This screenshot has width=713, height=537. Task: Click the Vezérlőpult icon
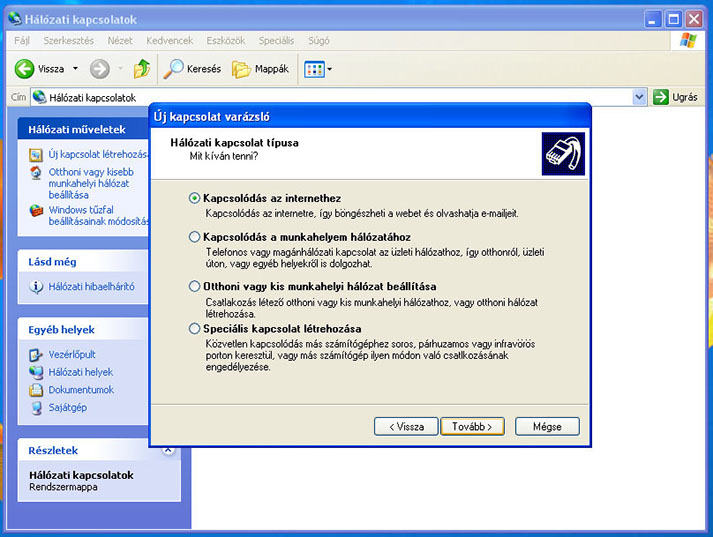(35, 355)
